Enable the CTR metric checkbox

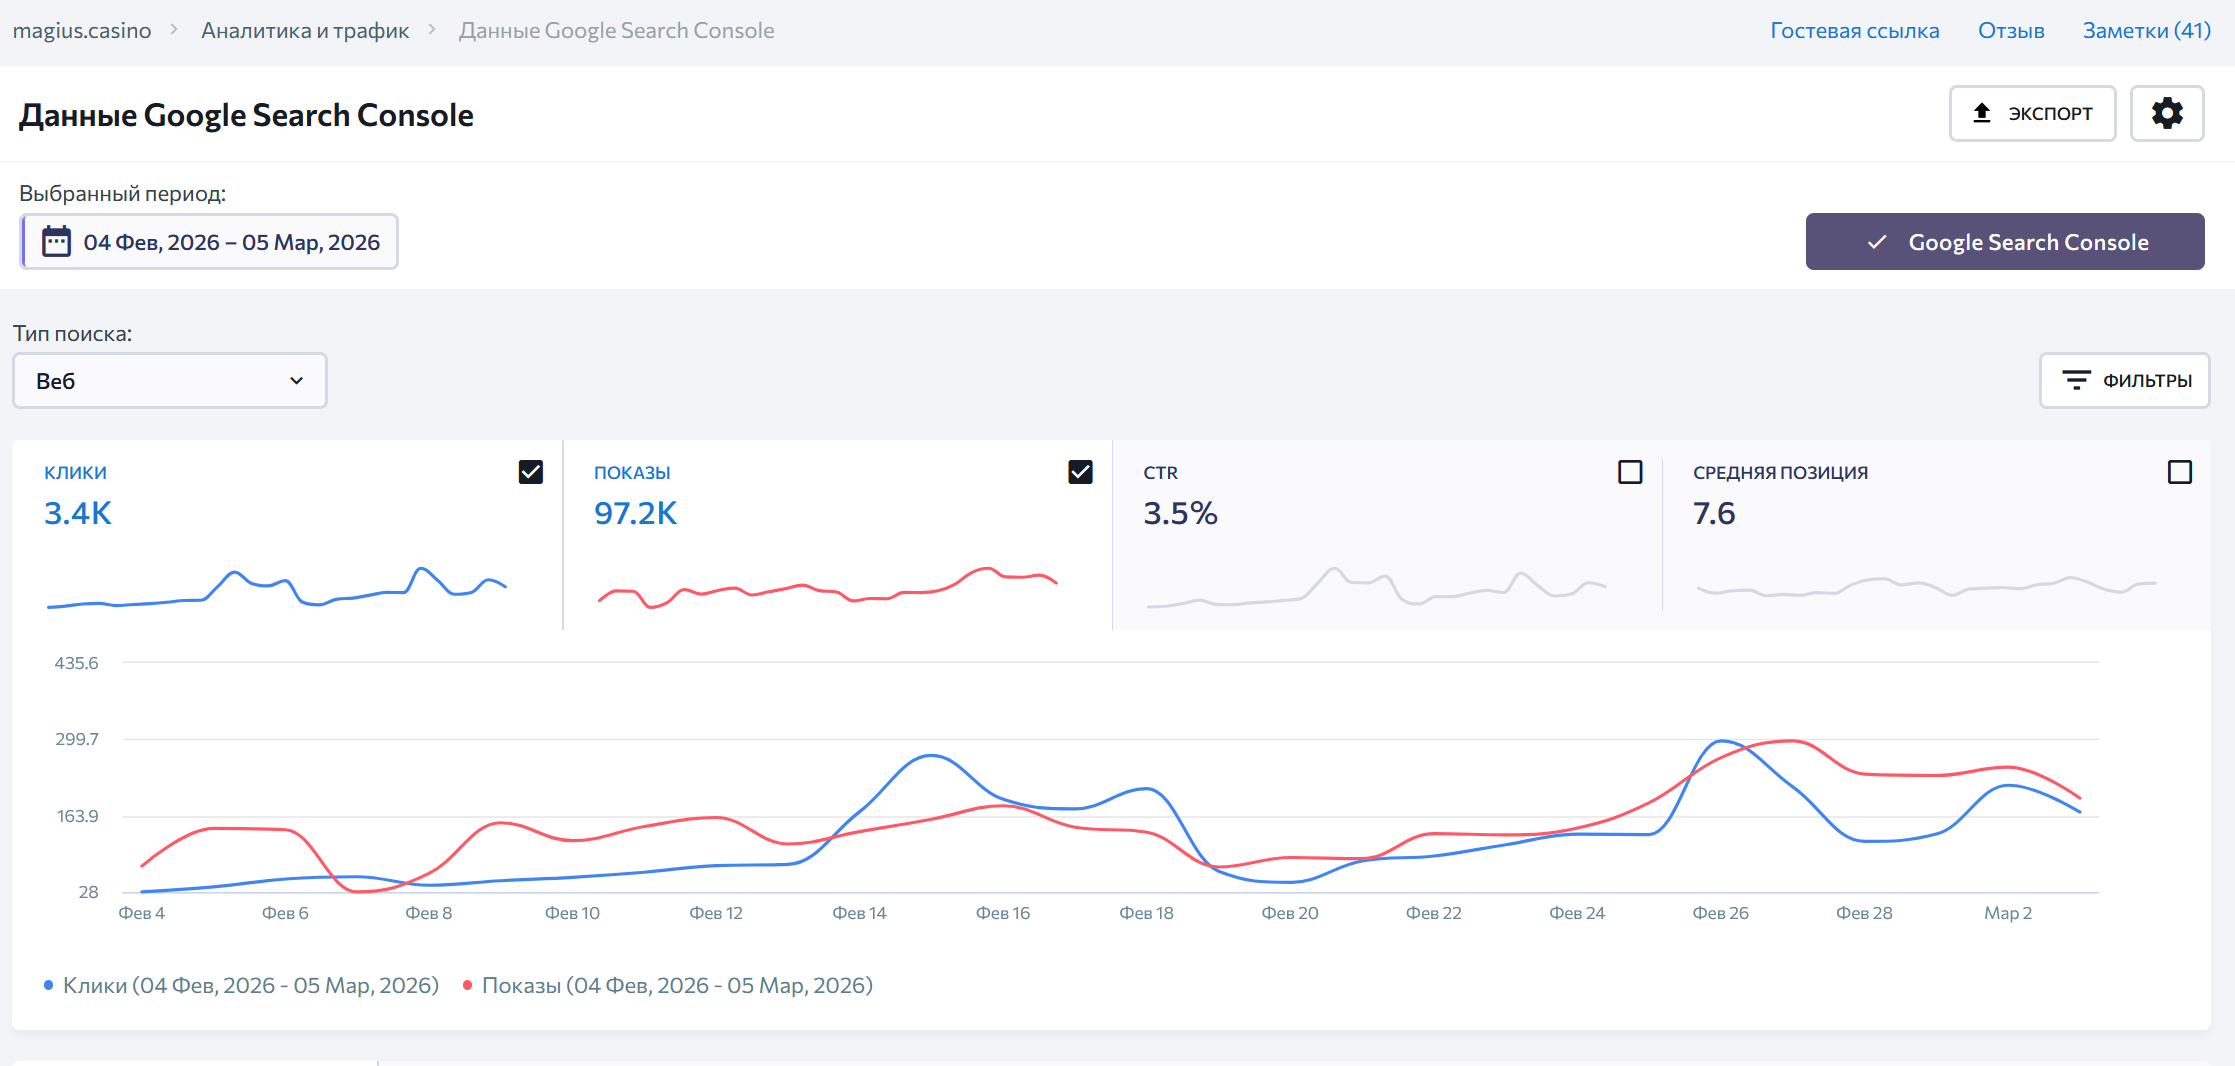1630,472
